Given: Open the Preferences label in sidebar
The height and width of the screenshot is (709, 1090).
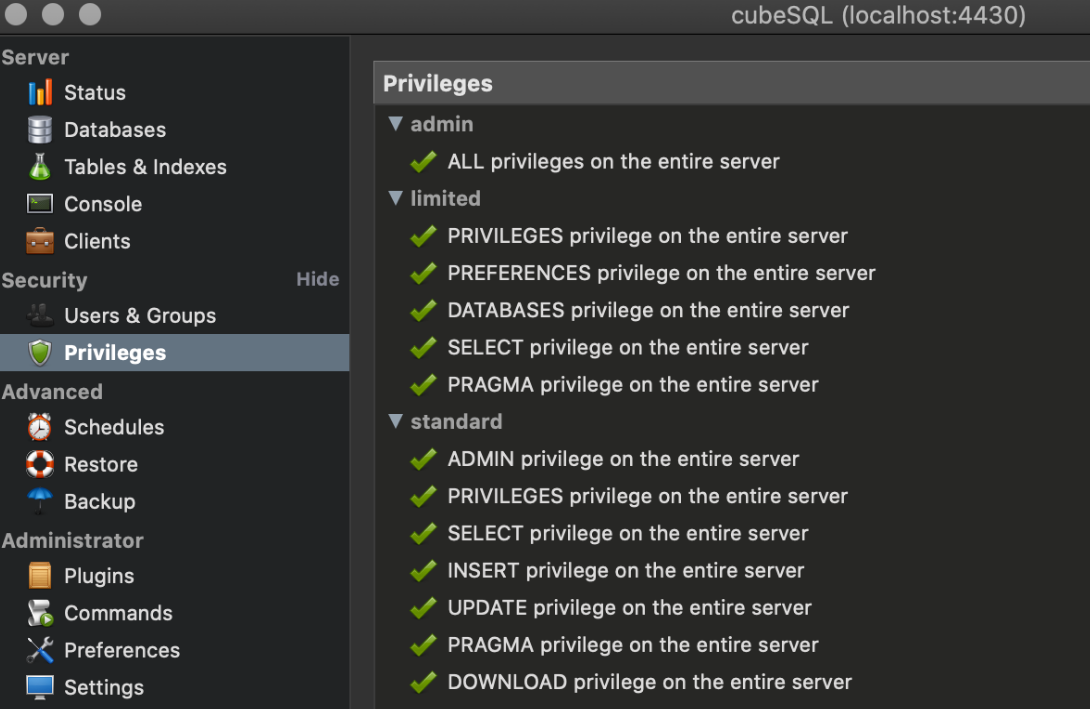Looking at the screenshot, I should (x=122, y=650).
